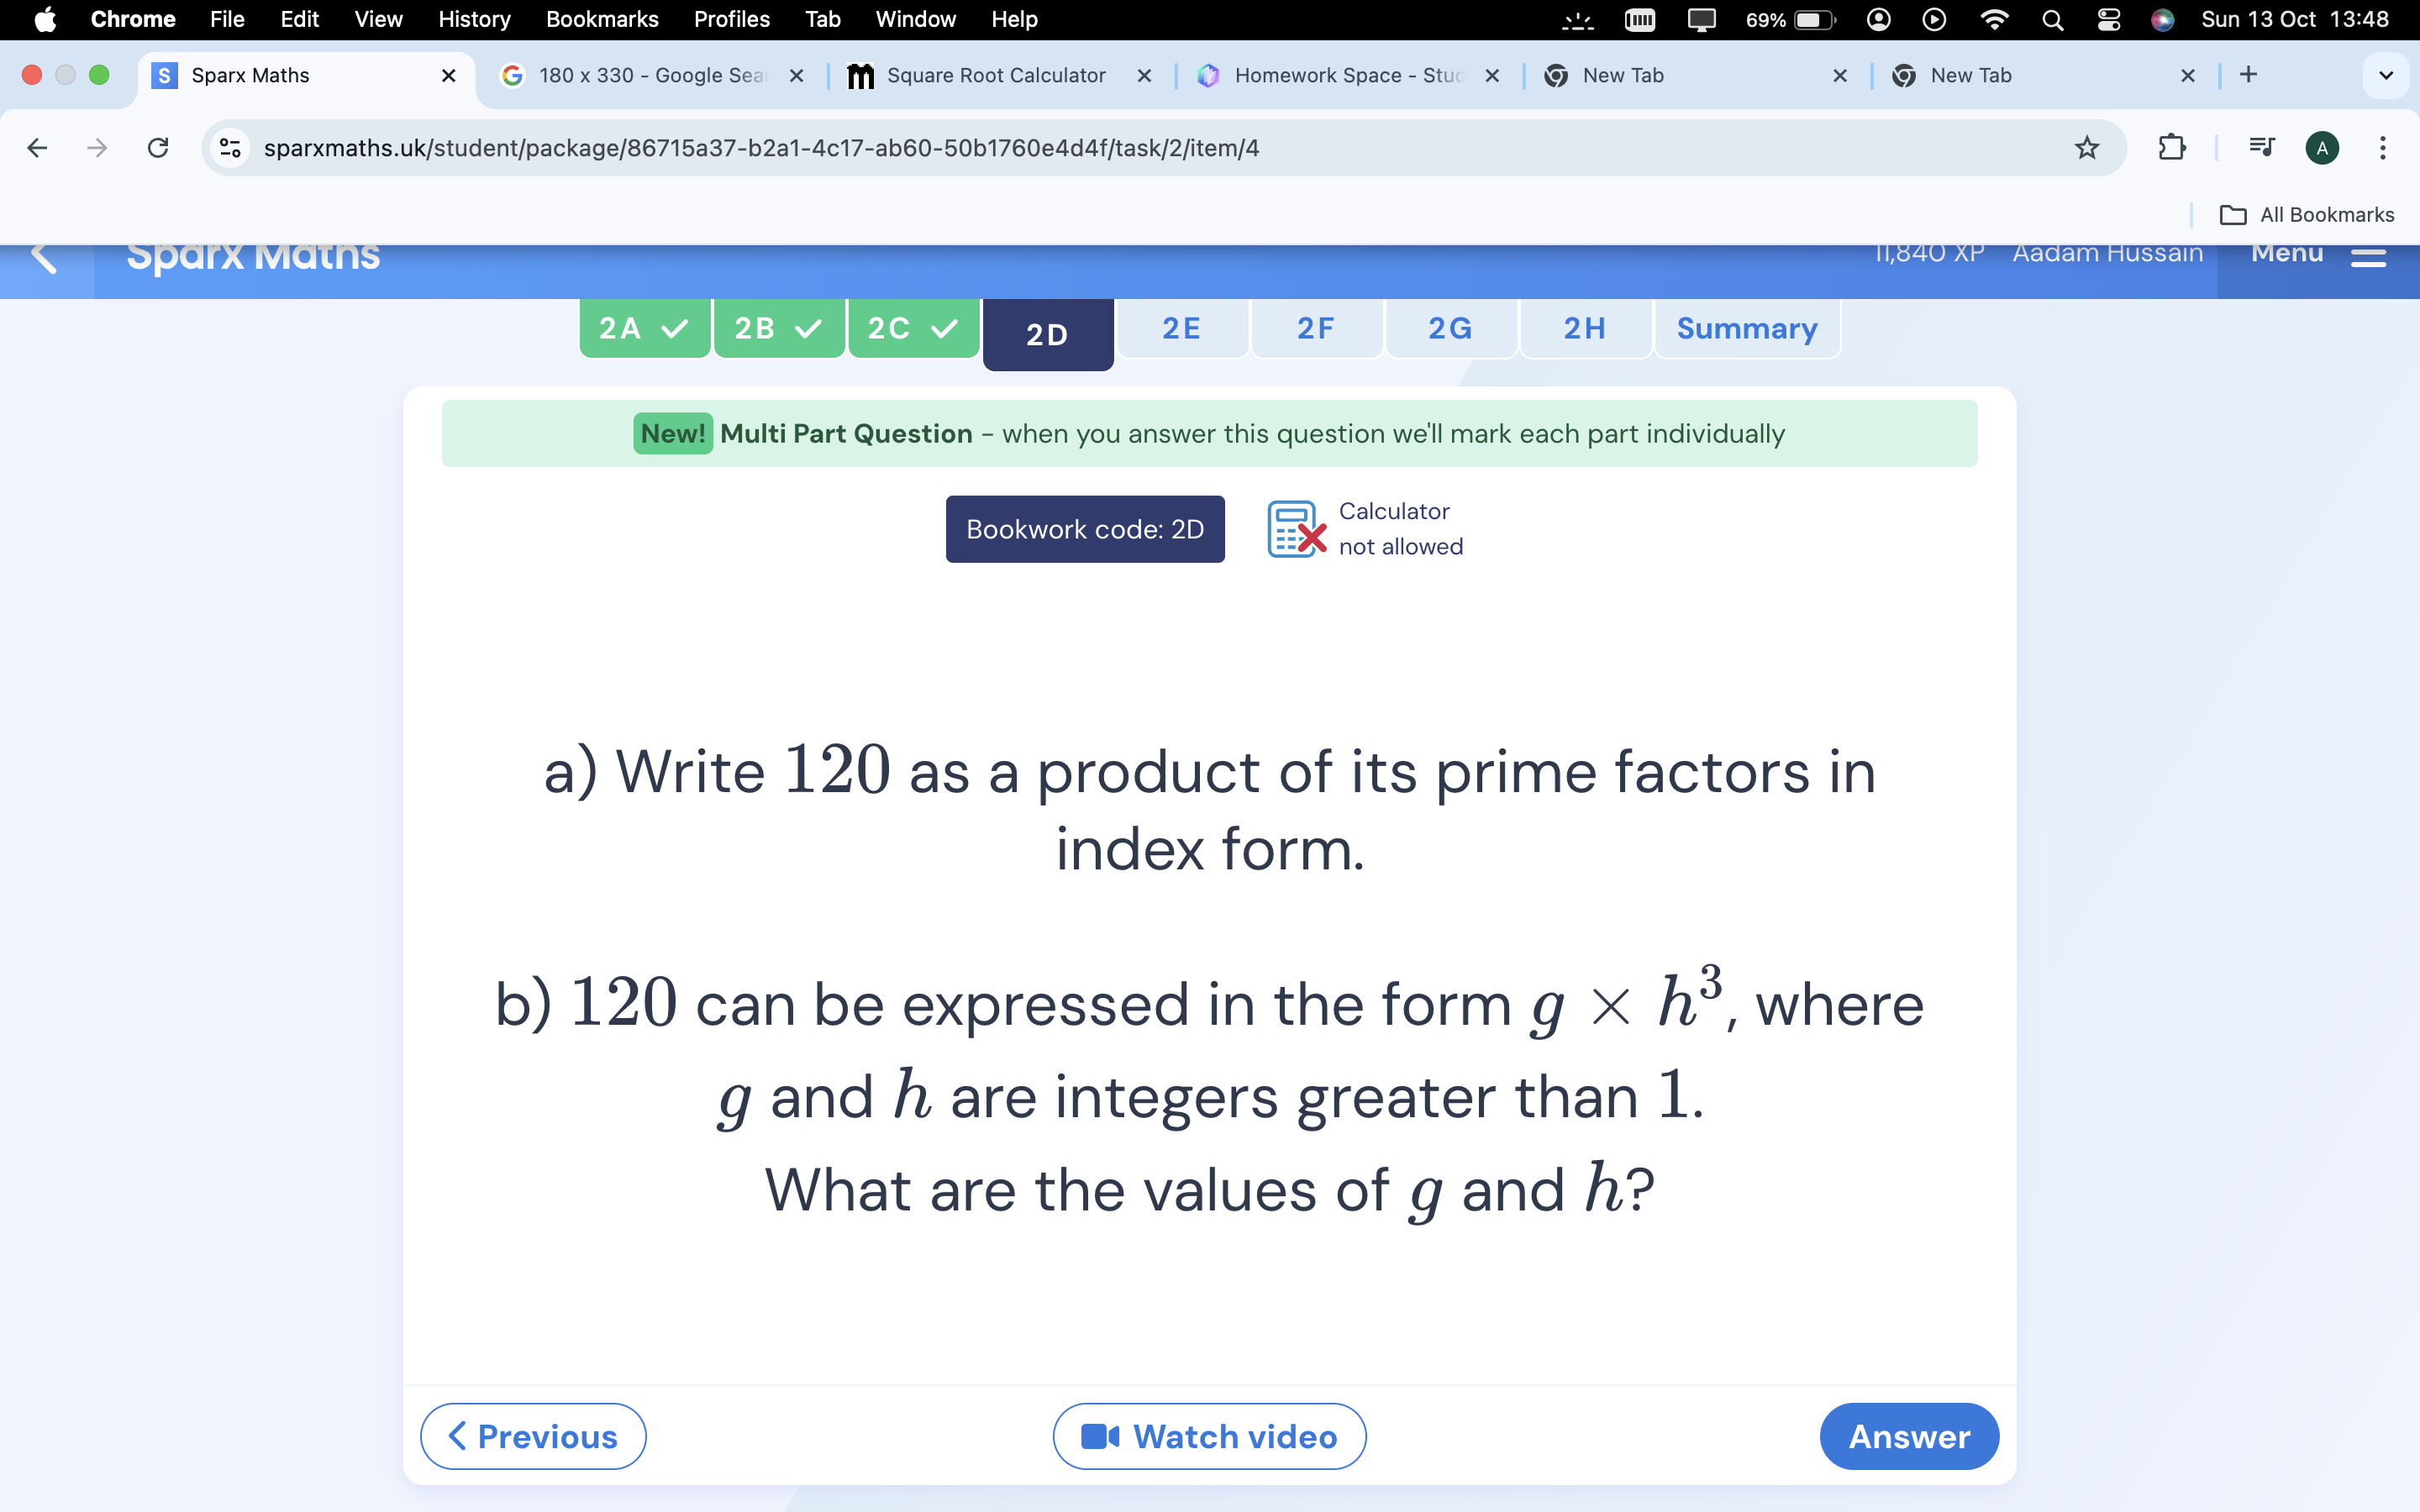Image resolution: width=2420 pixels, height=1512 pixels.
Task: Switch to the Homework Space tab
Action: tap(1348, 75)
